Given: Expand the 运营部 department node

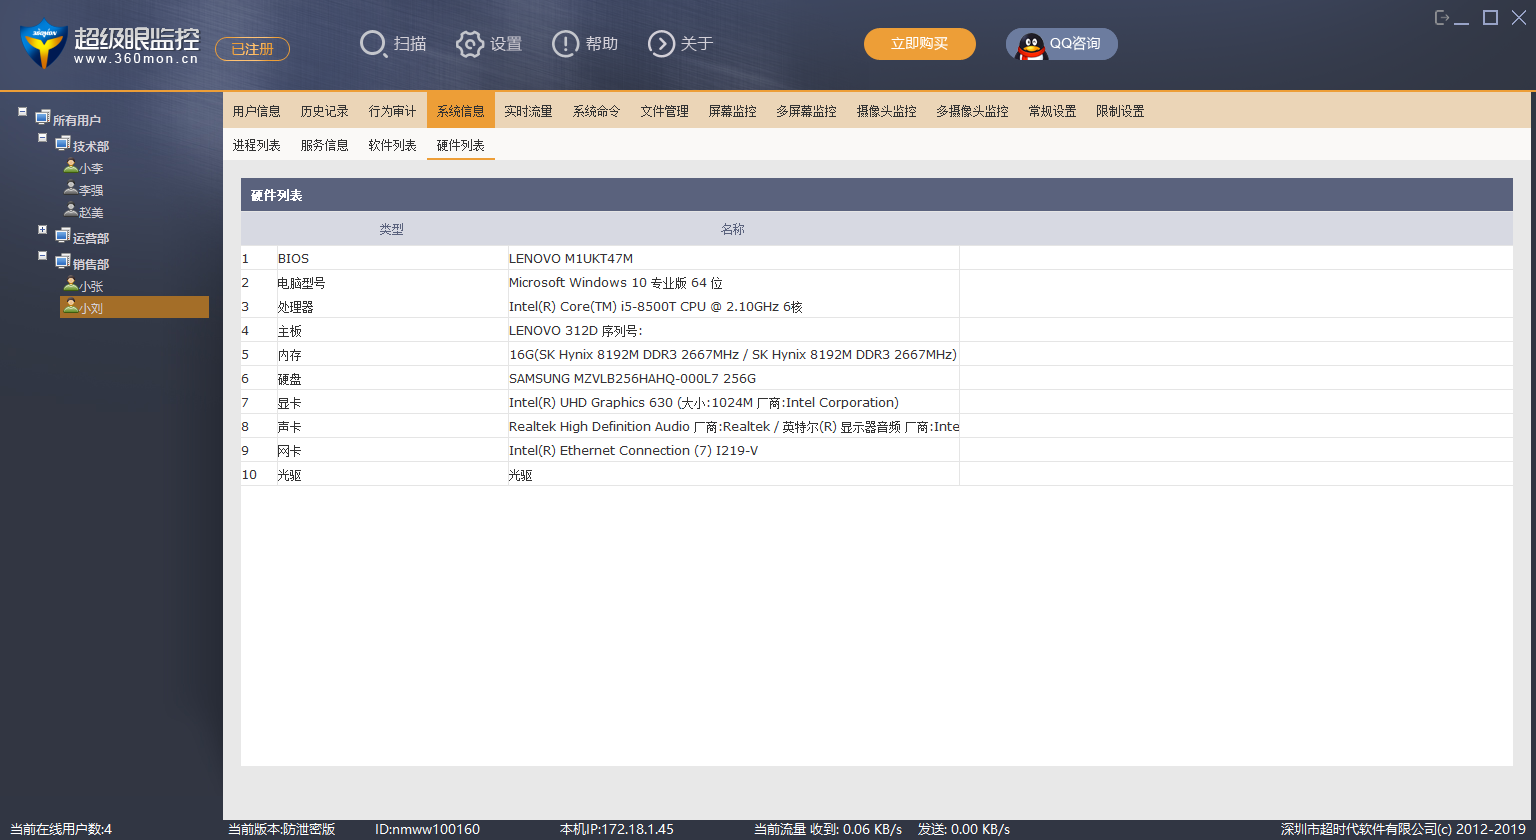Looking at the screenshot, I should pyautogui.click(x=43, y=230).
